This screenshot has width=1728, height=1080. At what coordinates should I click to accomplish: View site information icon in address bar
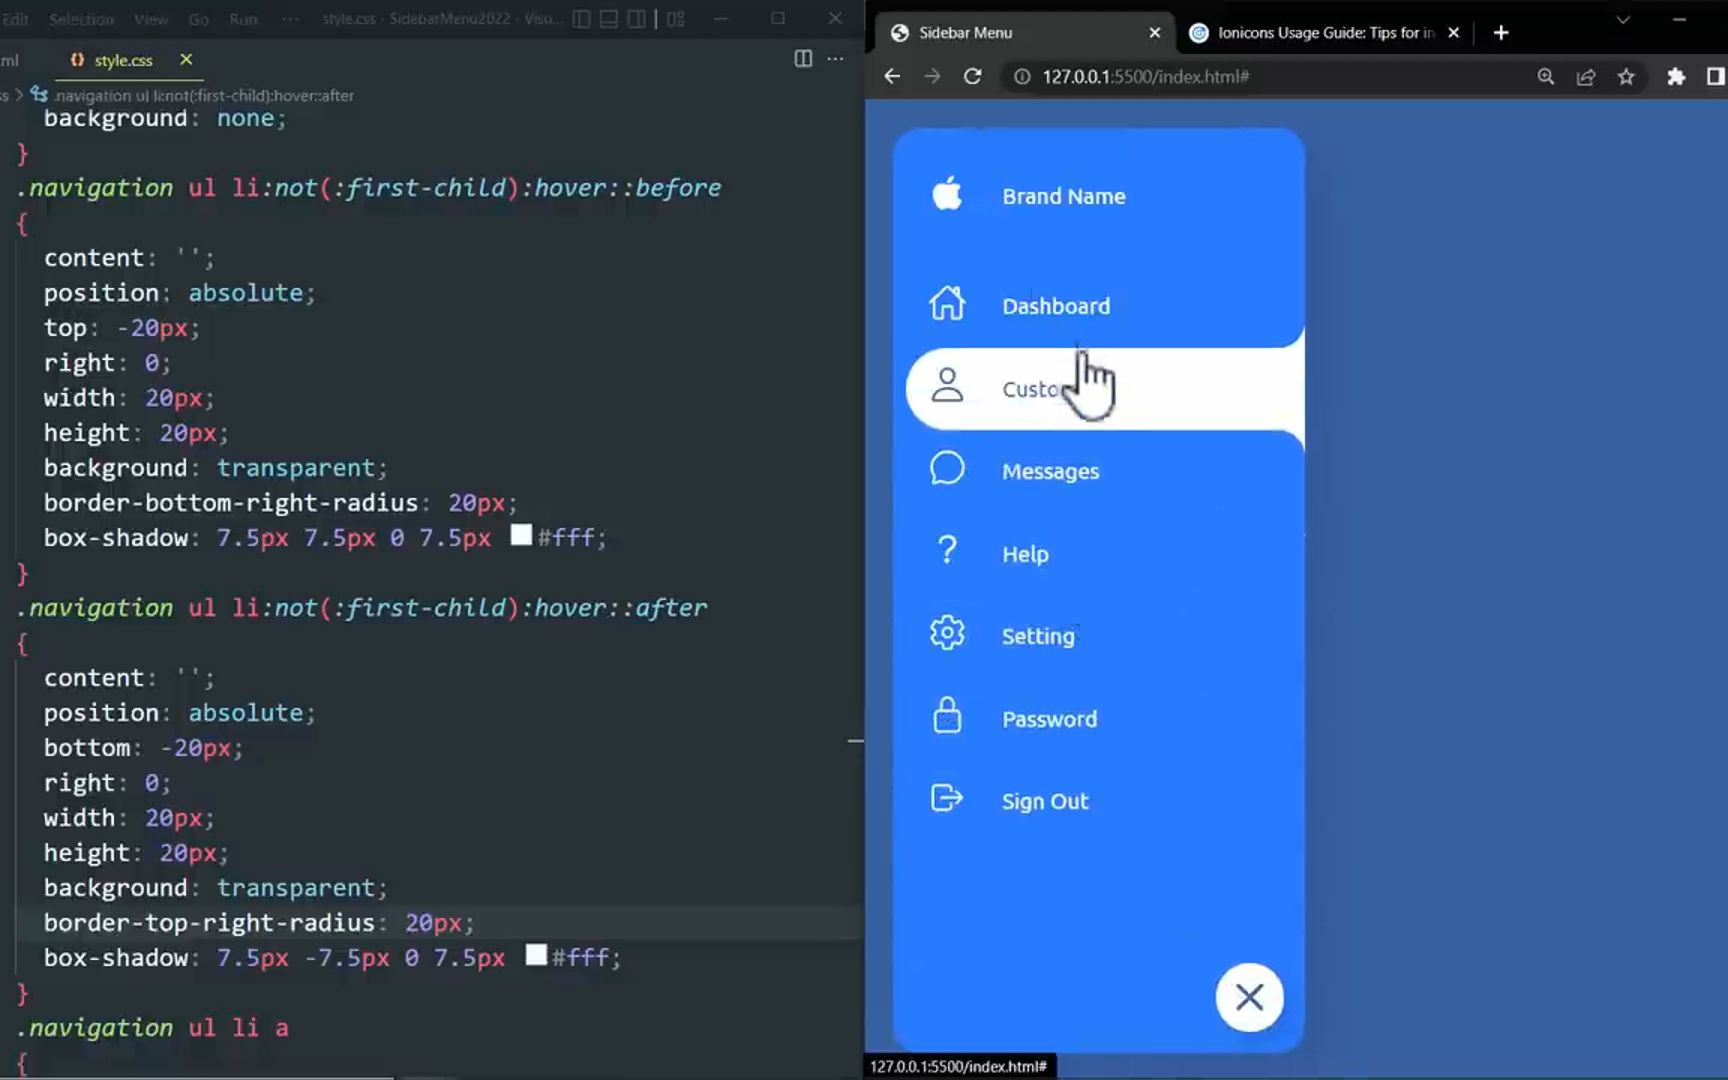pyautogui.click(x=1021, y=77)
